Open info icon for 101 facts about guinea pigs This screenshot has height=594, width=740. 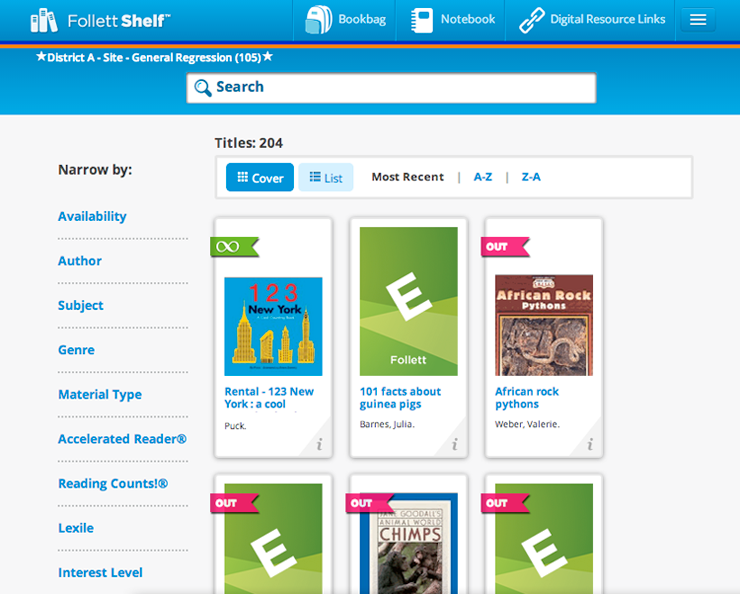point(454,444)
